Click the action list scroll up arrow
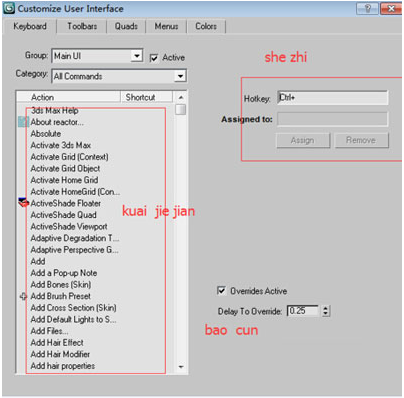 181,97
